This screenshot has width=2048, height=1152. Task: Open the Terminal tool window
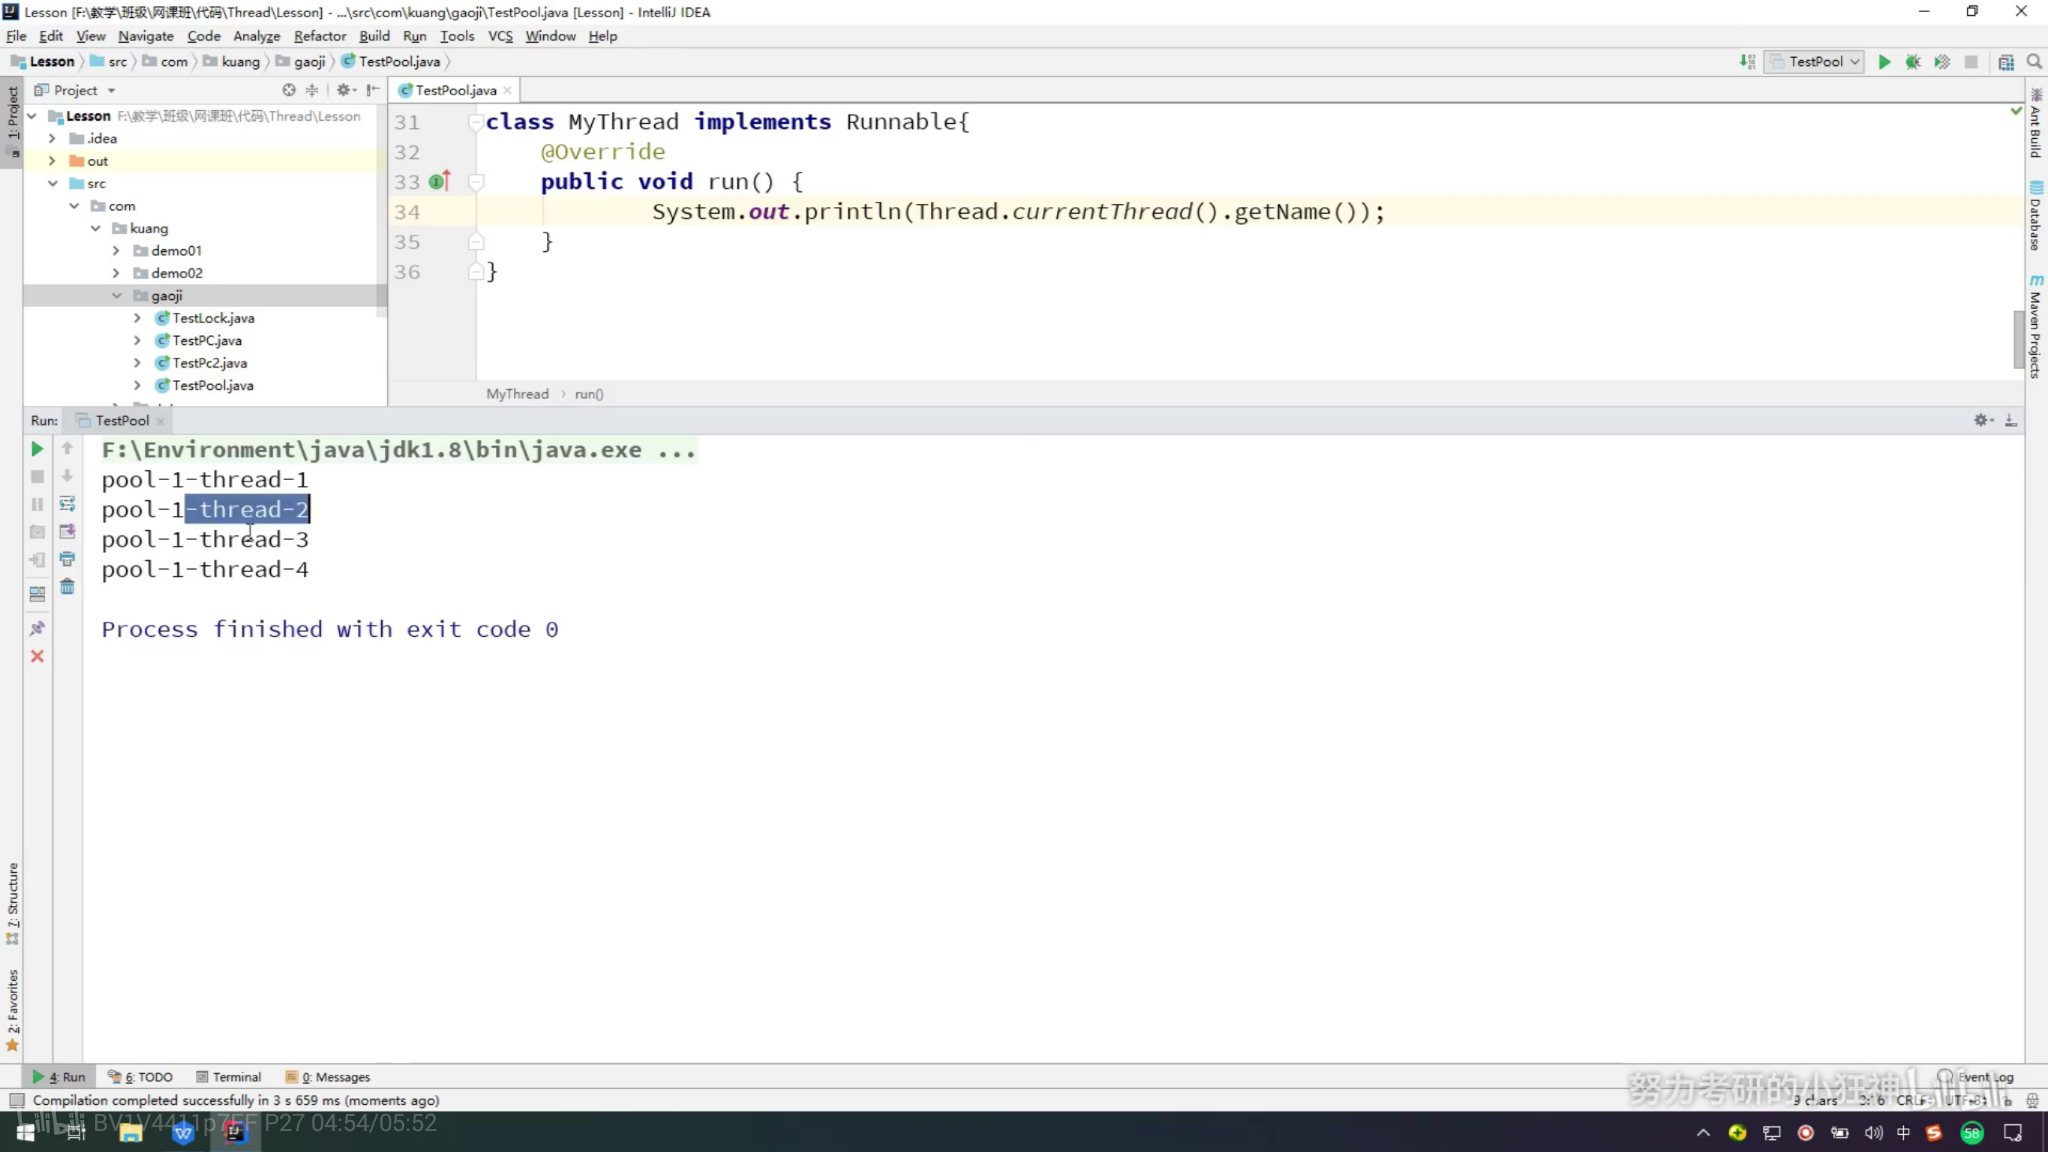click(229, 1077)
